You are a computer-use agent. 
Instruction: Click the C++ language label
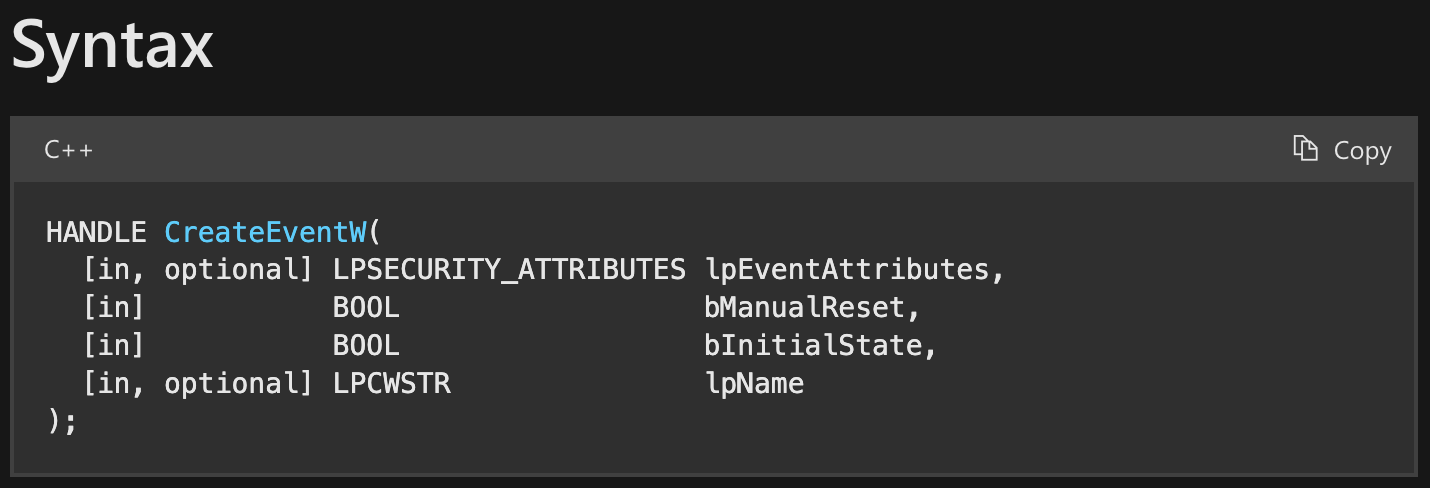coord(69,150)
